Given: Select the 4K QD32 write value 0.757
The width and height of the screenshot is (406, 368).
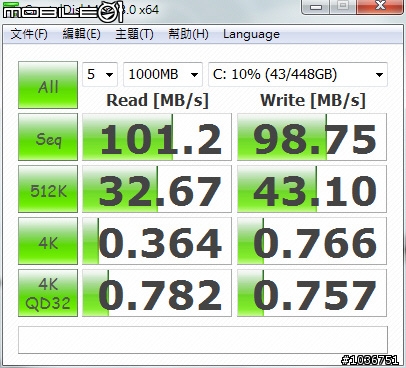Looking at the screenshot, I should click(312, 293).
